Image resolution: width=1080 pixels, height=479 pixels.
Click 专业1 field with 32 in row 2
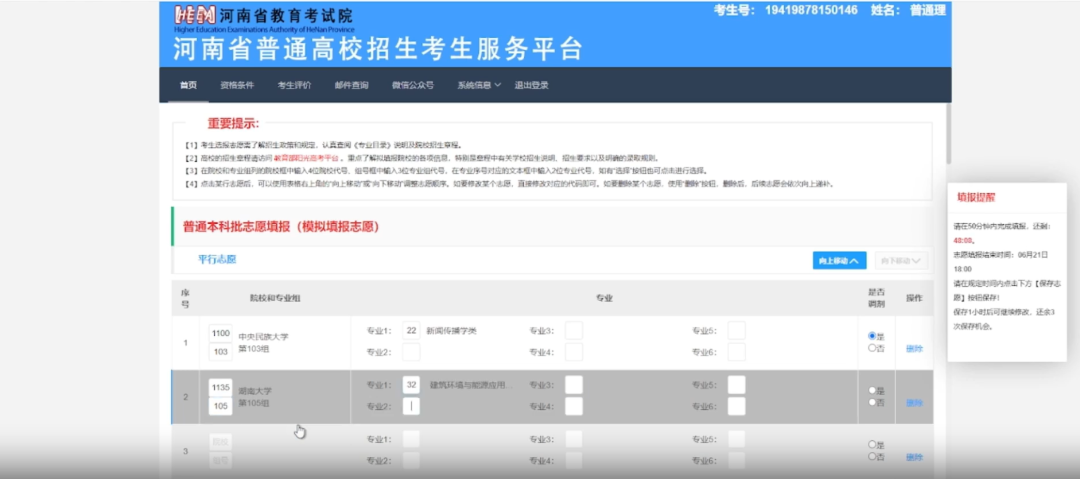pyautogui.click(x=411, y=385)
